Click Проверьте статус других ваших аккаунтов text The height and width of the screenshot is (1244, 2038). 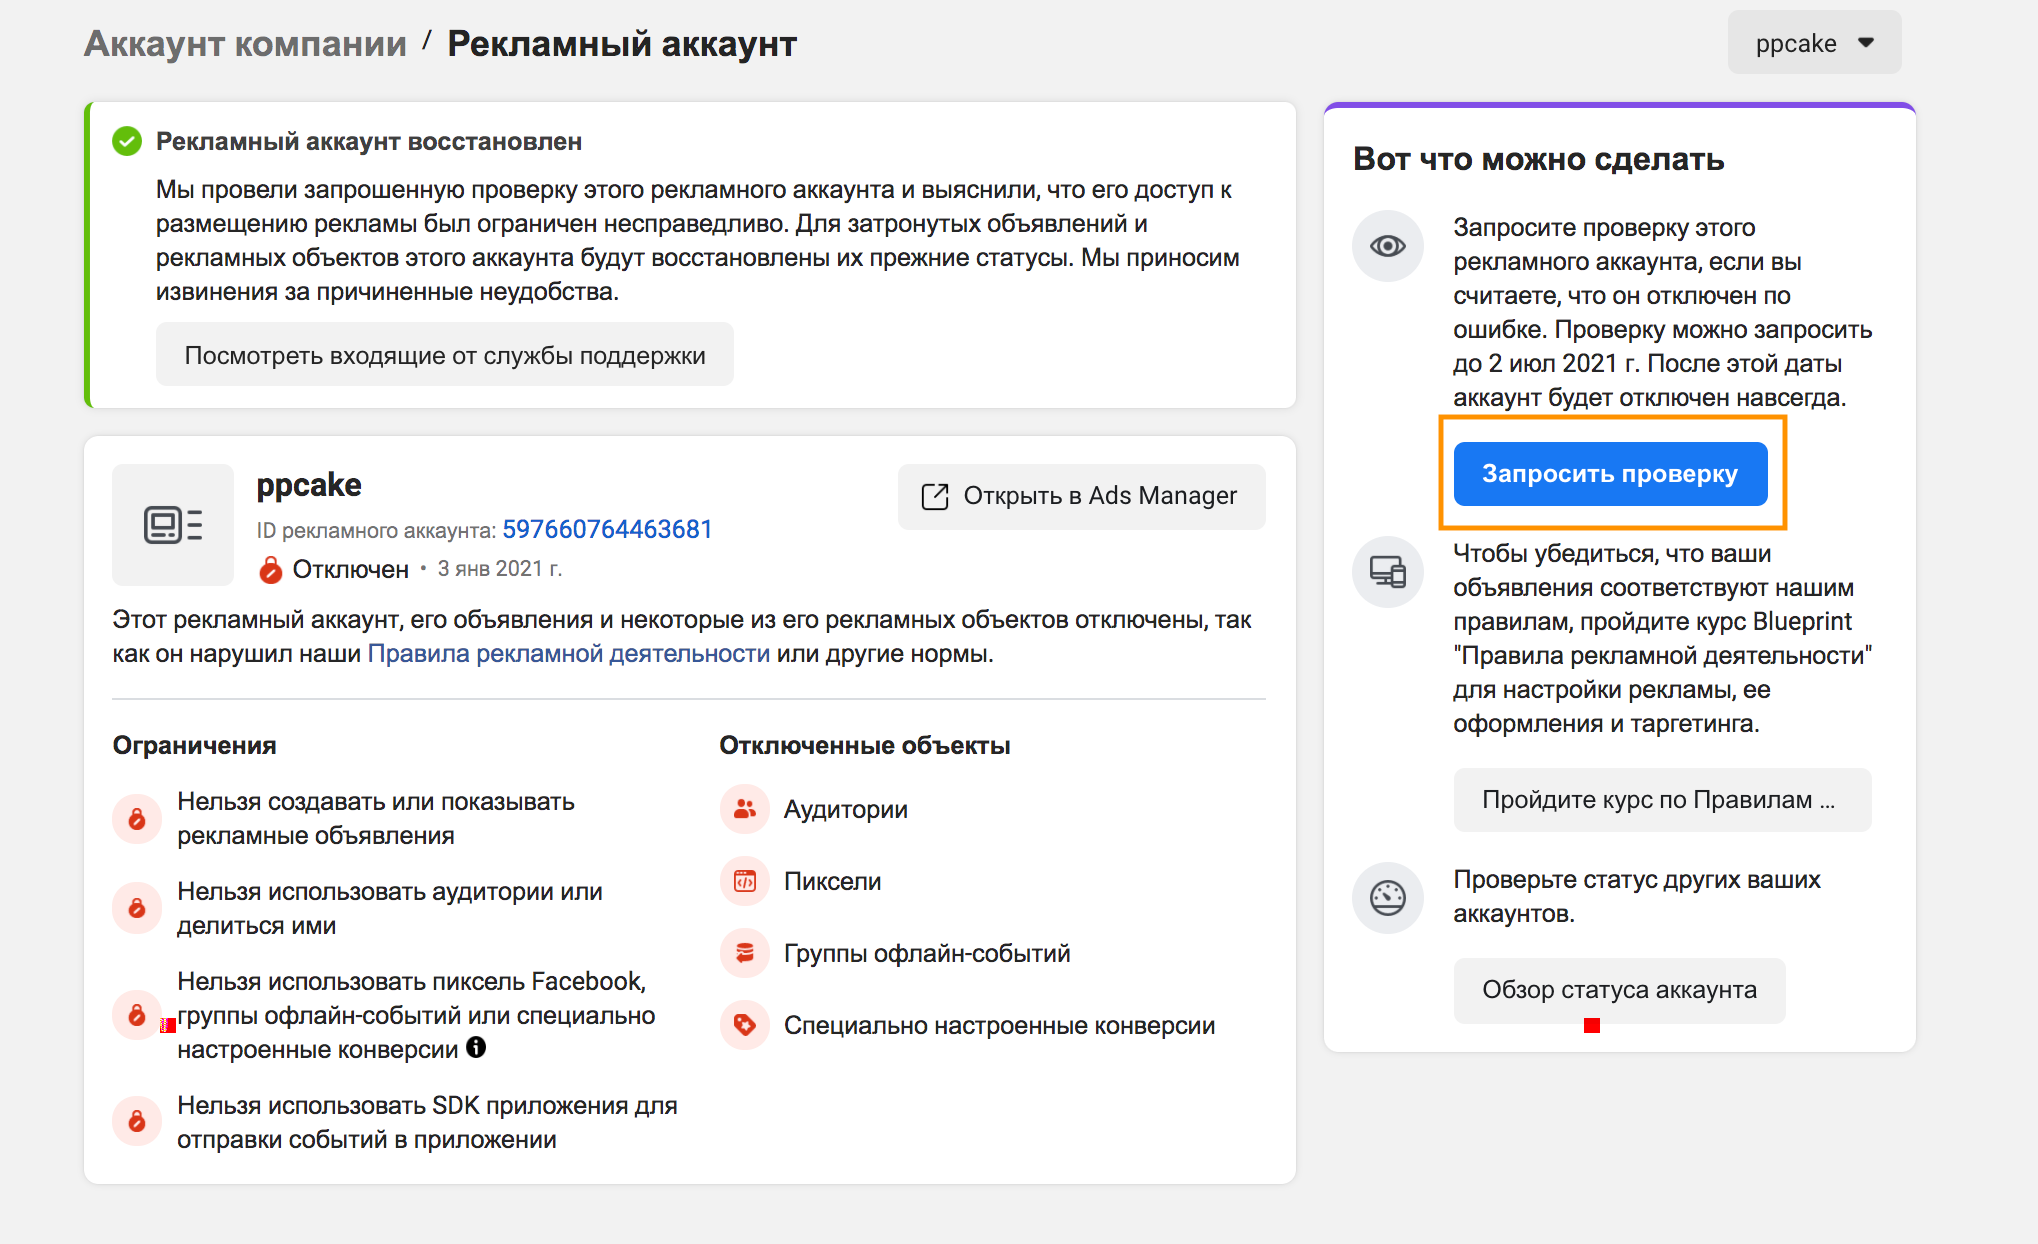click(x=1636, y=896)
